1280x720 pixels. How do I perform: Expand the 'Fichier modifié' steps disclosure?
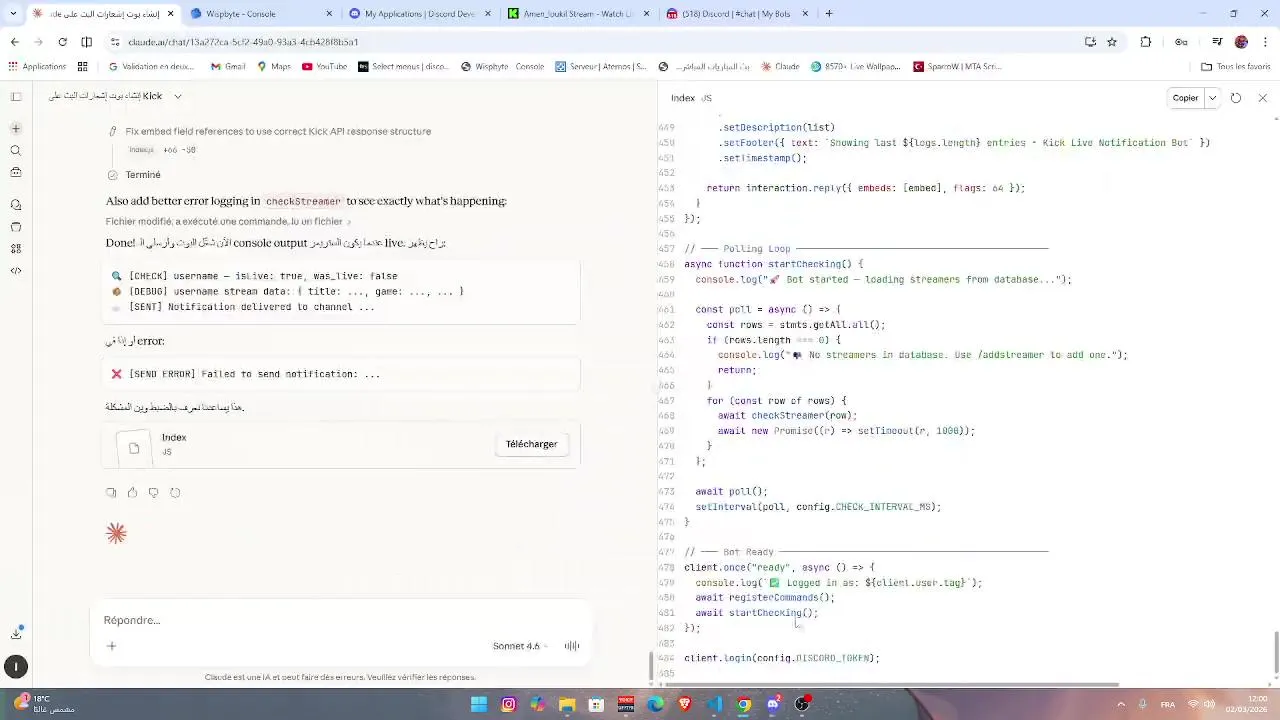tap(228, 222)
